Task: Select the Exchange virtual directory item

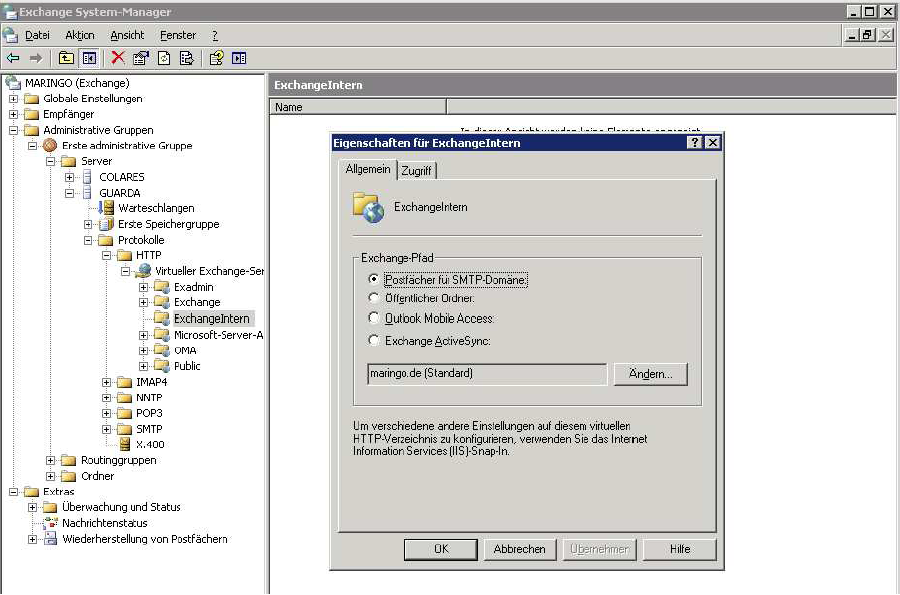Action: pyautogui.click(x=197, y=302)
